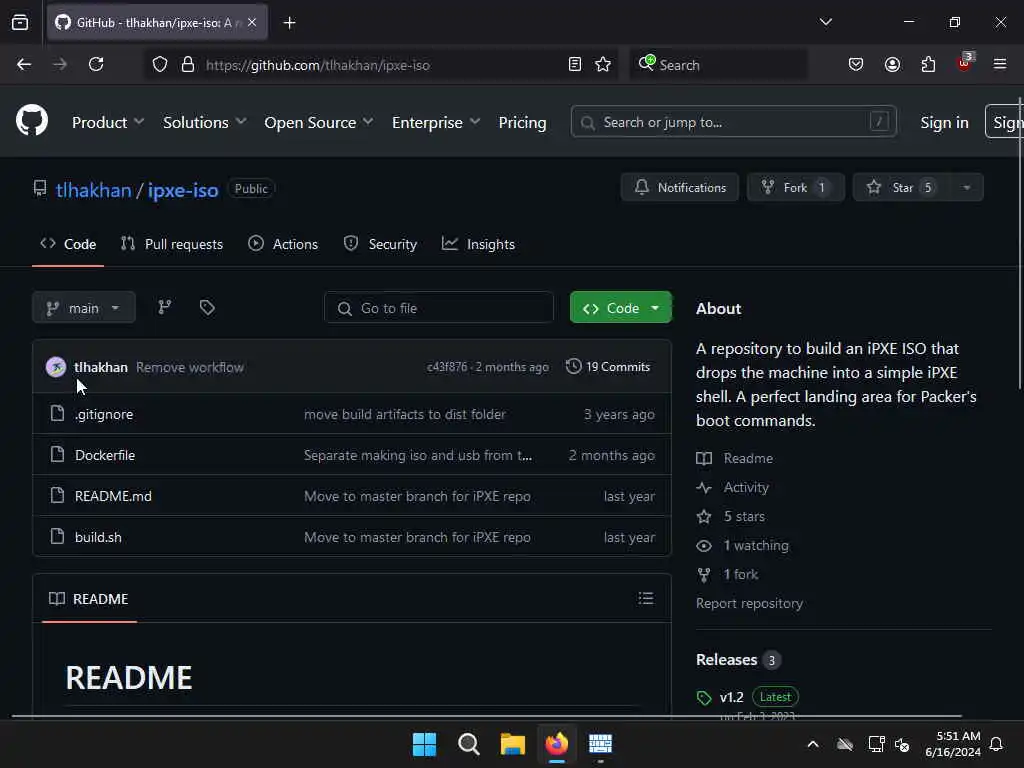Open the red uBlock extension icon
1024x768 pixels.
pyautogui.click(x=965, y=63)
